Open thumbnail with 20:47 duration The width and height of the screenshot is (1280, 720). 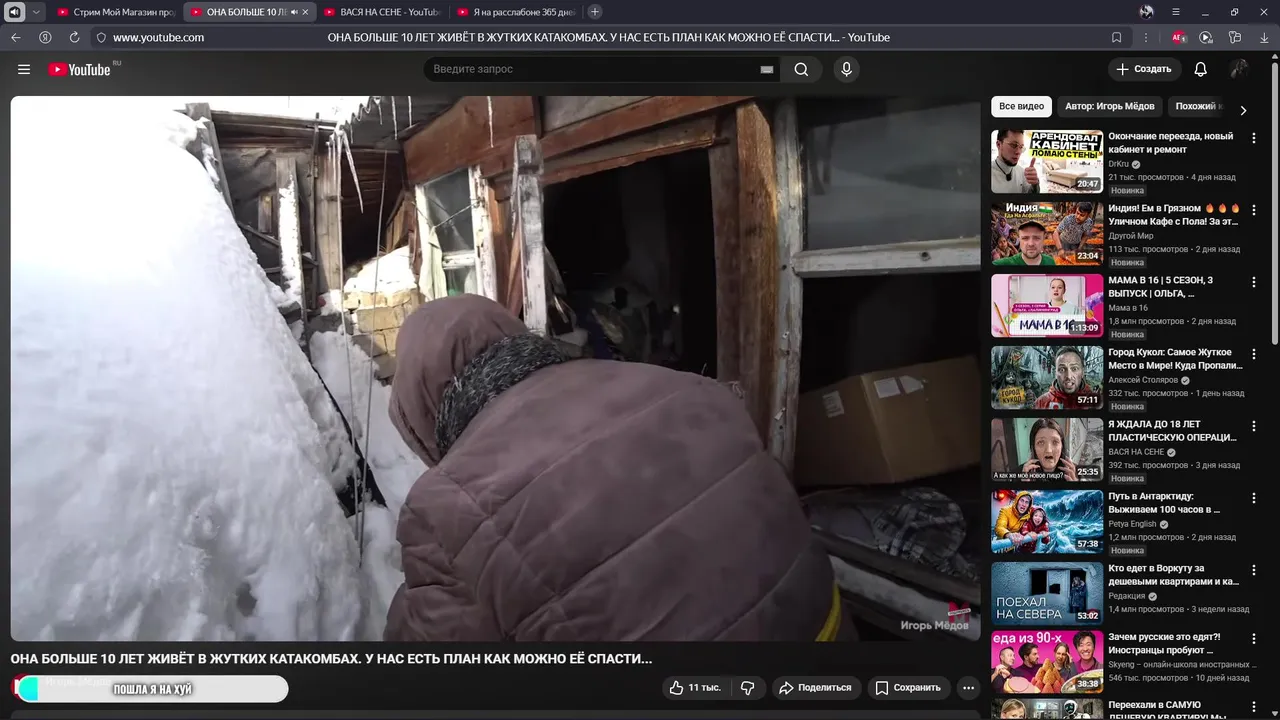click(1047, 161)
